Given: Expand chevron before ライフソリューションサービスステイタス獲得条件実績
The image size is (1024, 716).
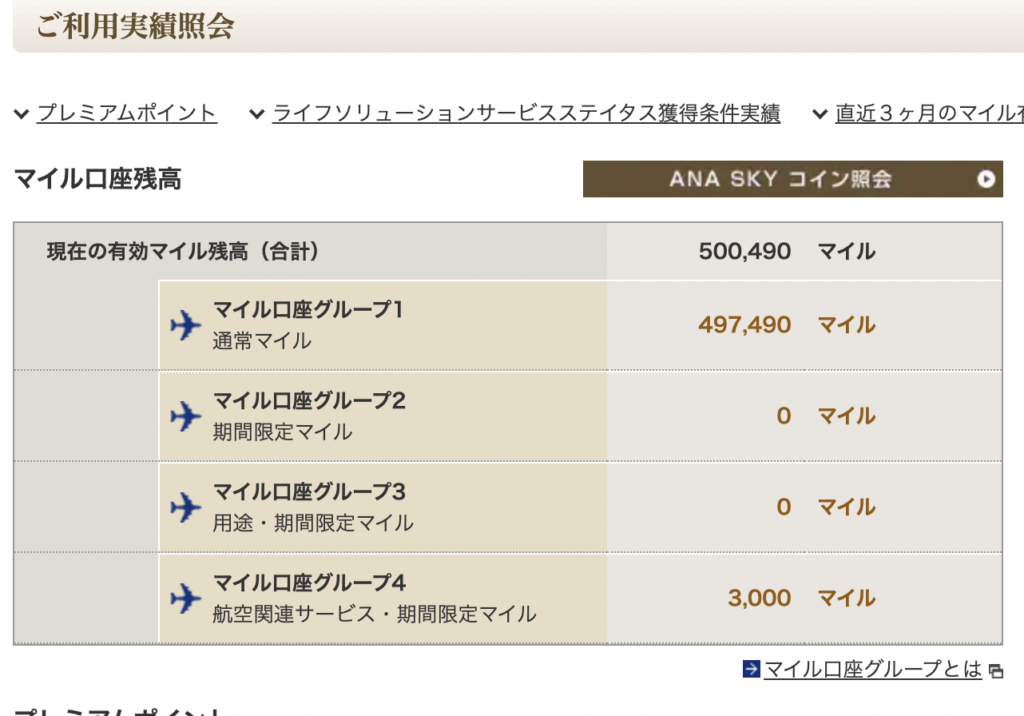Looking at the screenshot, I should (x=257, y=114).
